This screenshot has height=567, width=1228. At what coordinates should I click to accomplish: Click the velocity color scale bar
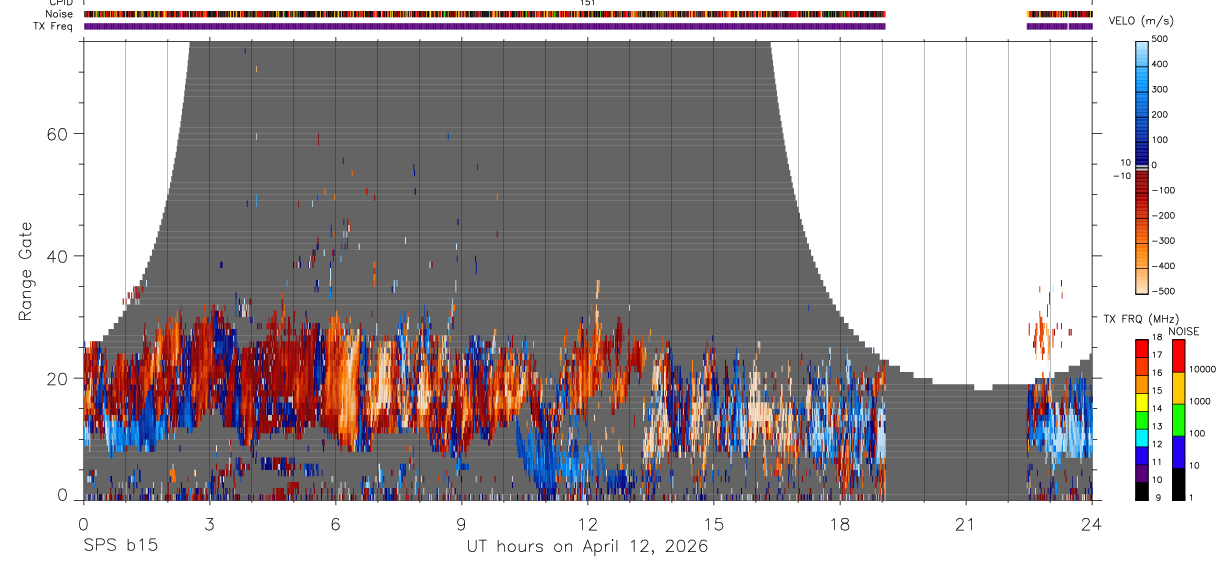pyautogui.click(x=1142, y=167)
